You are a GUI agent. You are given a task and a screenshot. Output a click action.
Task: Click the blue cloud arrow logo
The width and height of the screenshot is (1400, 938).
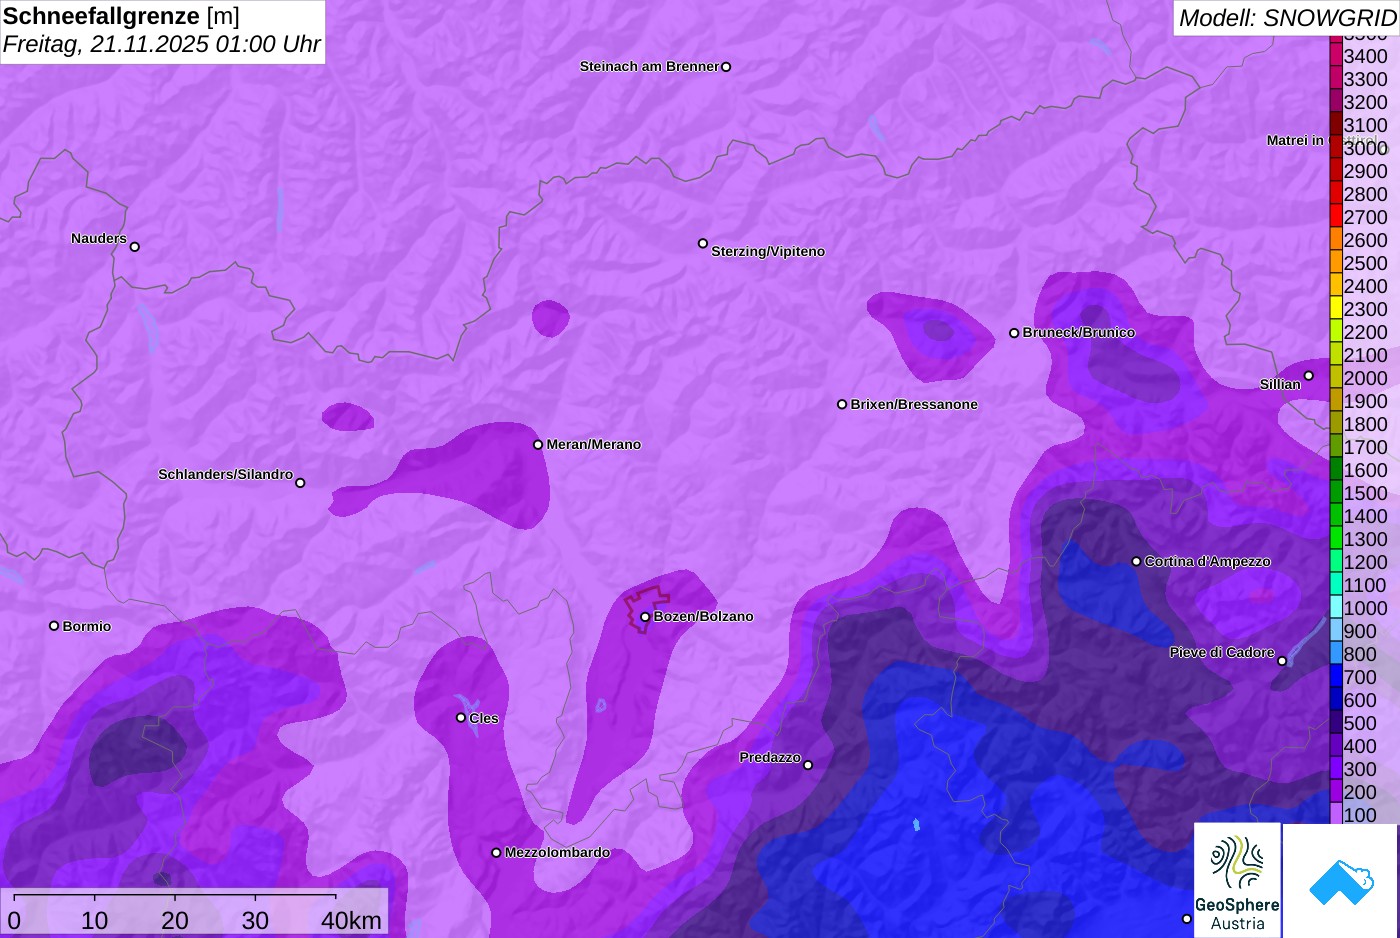tap(1341, 881)
